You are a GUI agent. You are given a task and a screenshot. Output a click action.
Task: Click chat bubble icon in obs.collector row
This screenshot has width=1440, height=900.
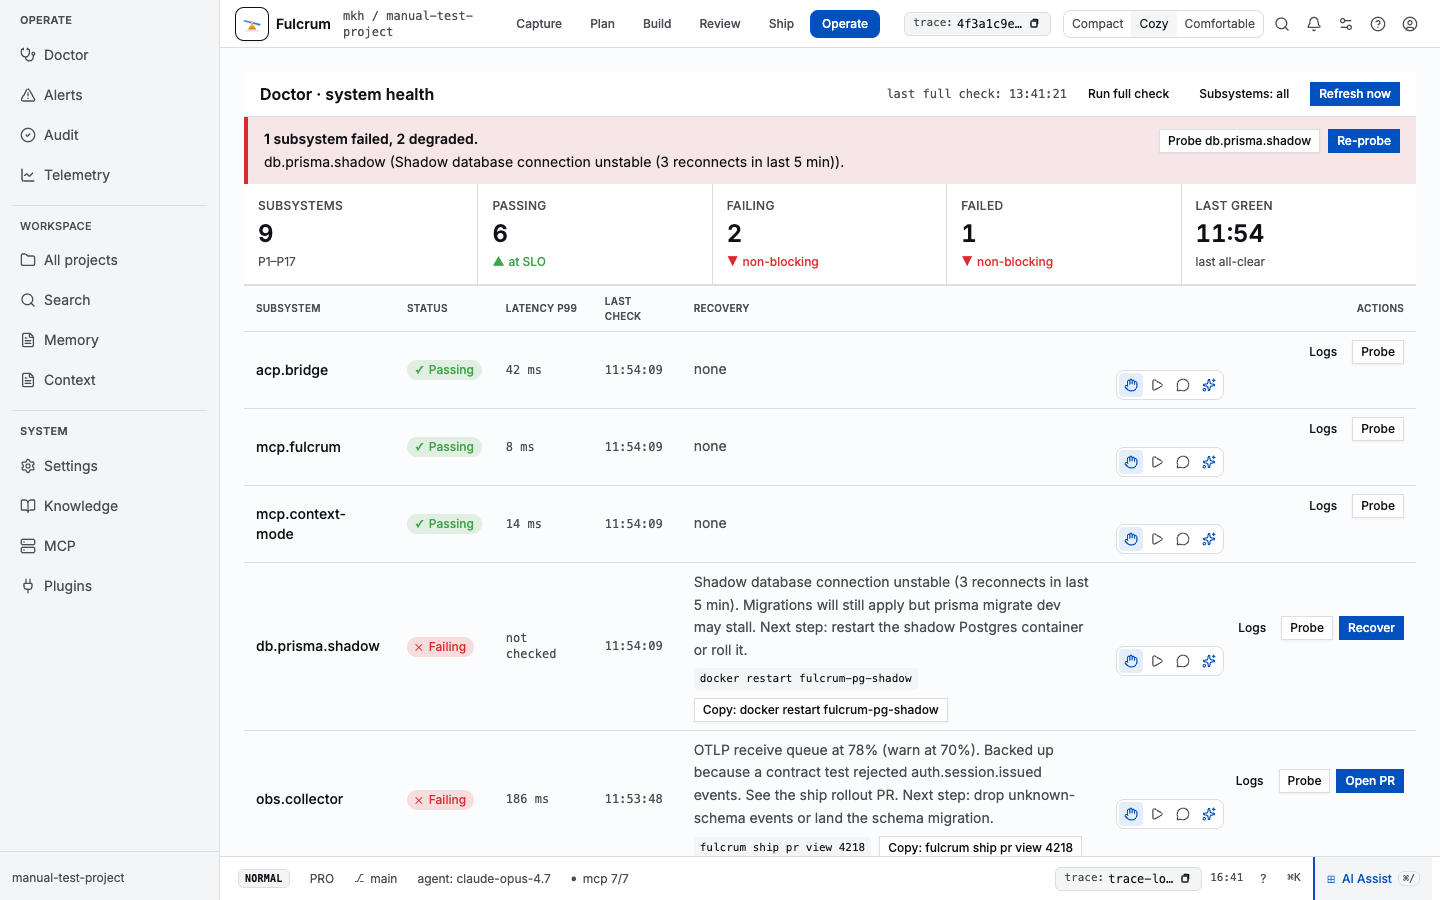tap(1183, 814)
